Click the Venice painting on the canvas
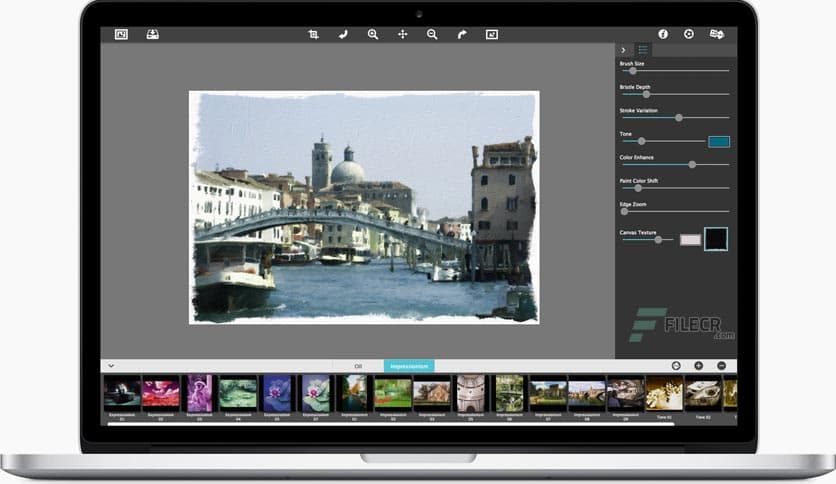836x484 pixels. coord(364,207)
